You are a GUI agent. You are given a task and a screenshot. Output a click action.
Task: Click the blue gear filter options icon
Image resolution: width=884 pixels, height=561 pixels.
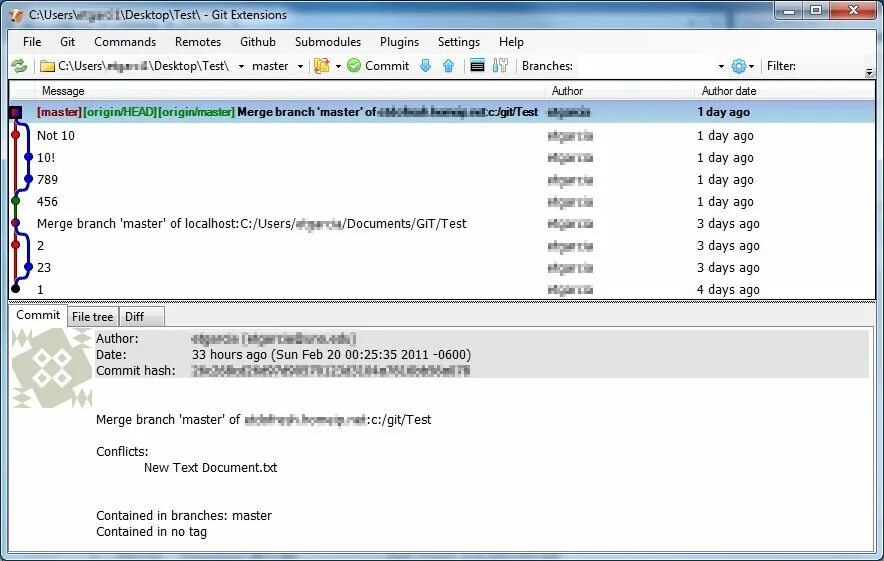(x=739, y=66)
